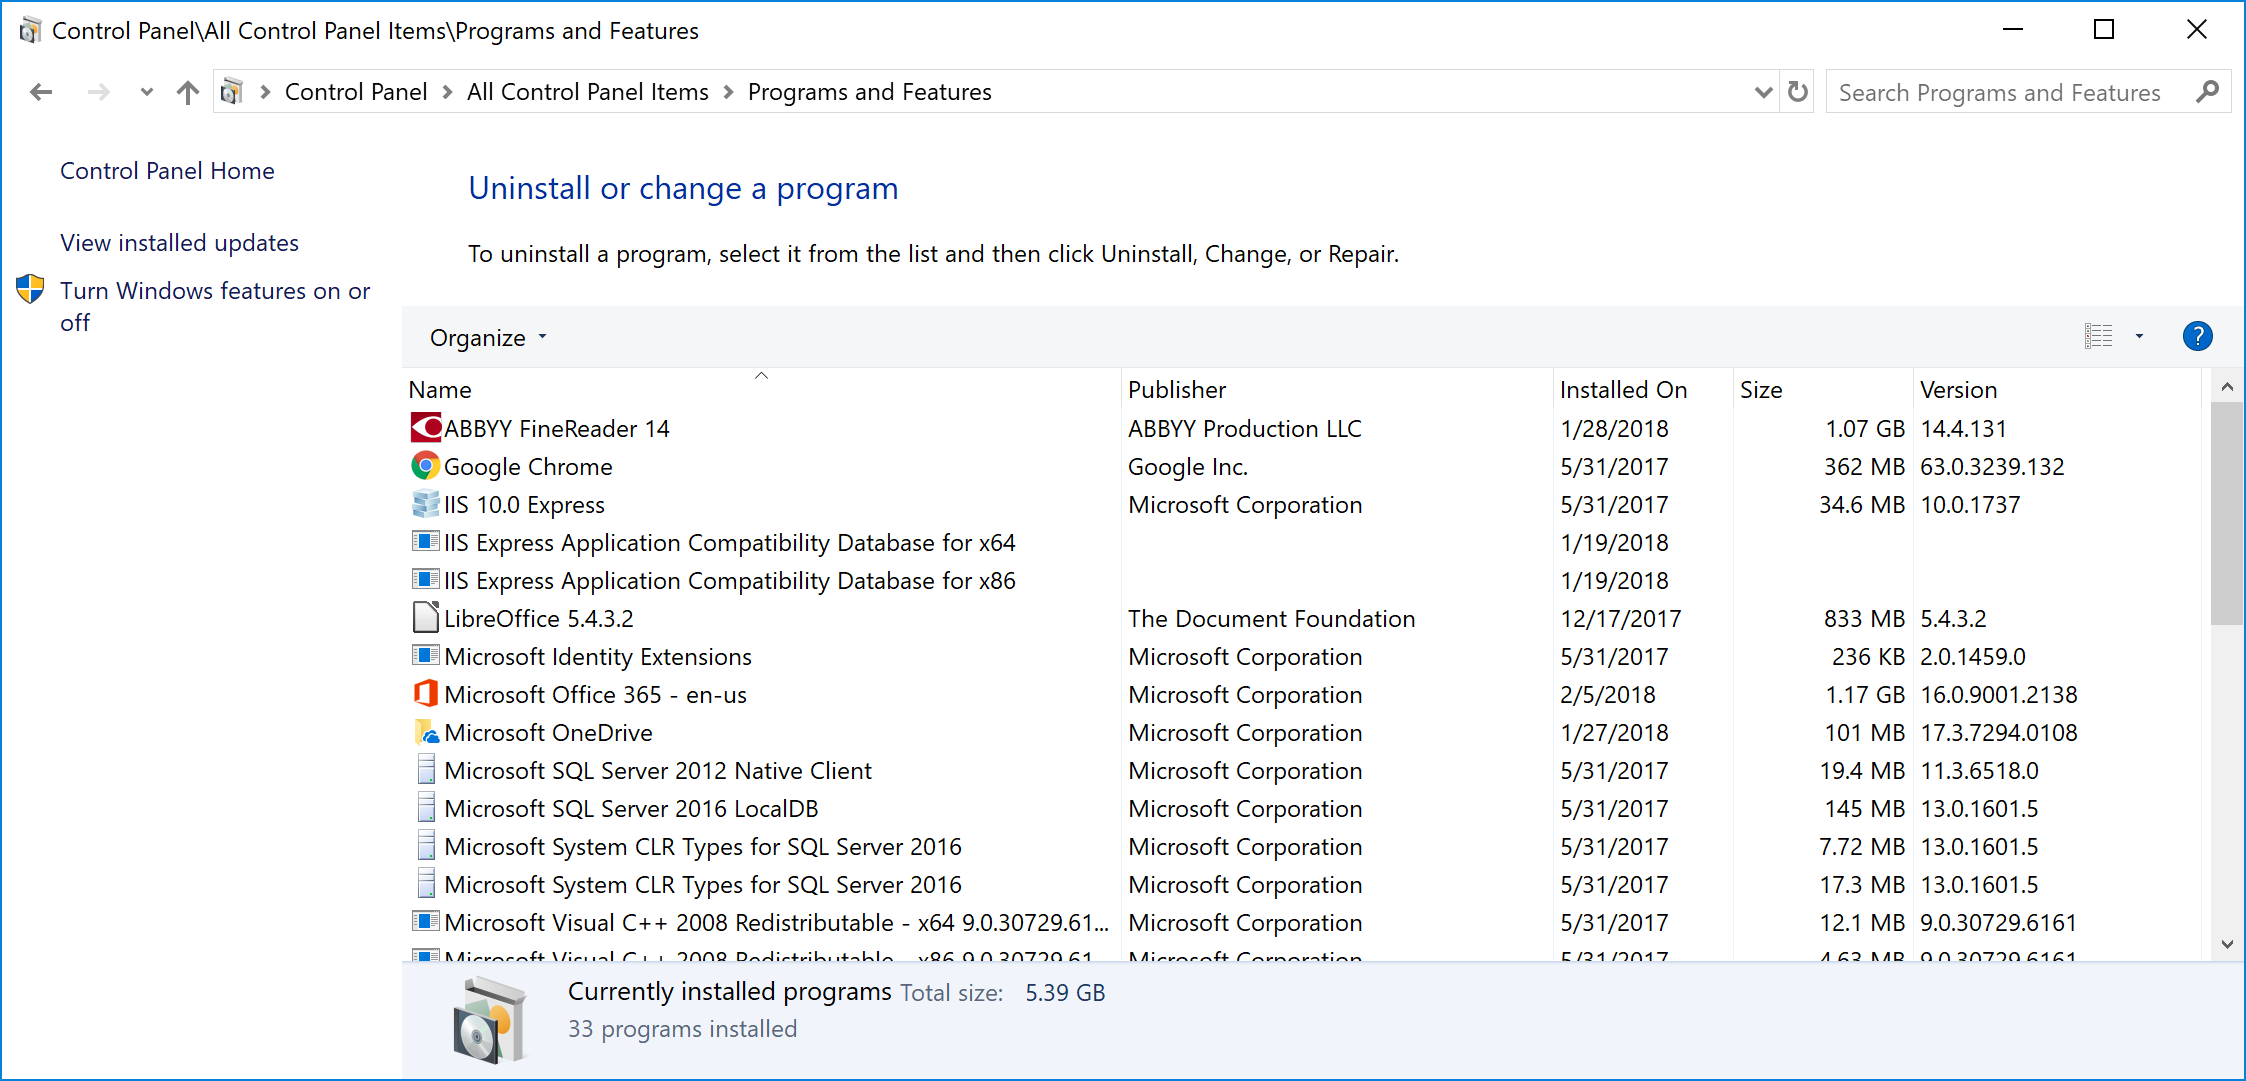2246x1081 pixels.
Task: Select the Google Chrome icon in list
Action: 426,466
